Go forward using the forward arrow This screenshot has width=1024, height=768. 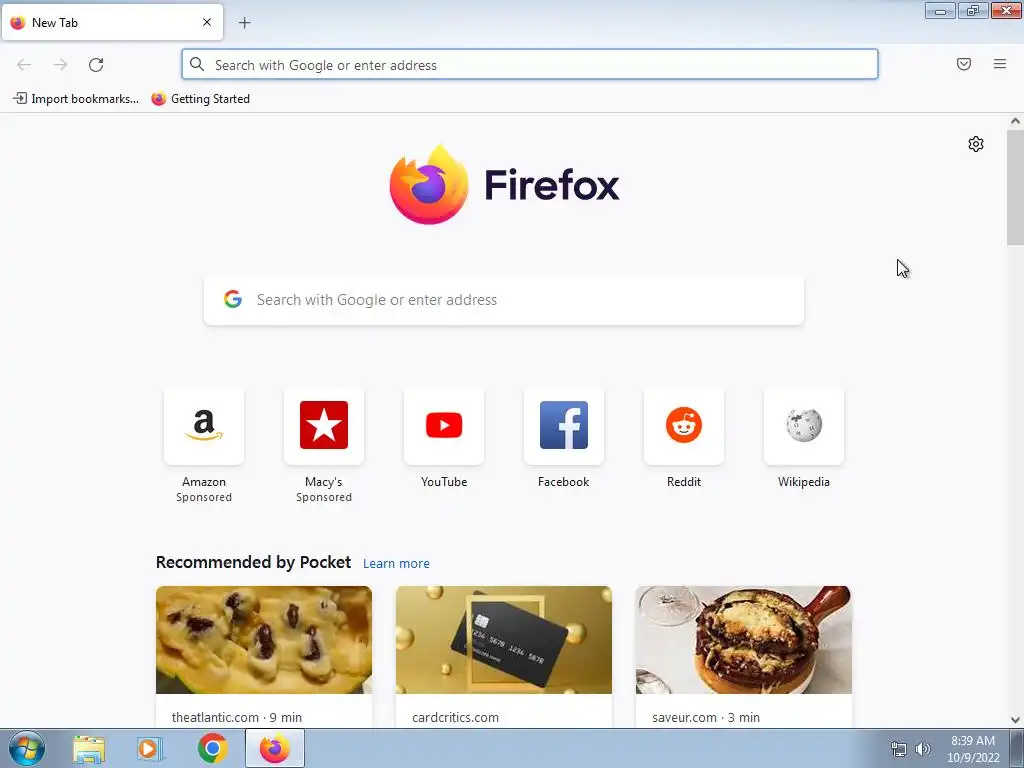tap(60, 65)
